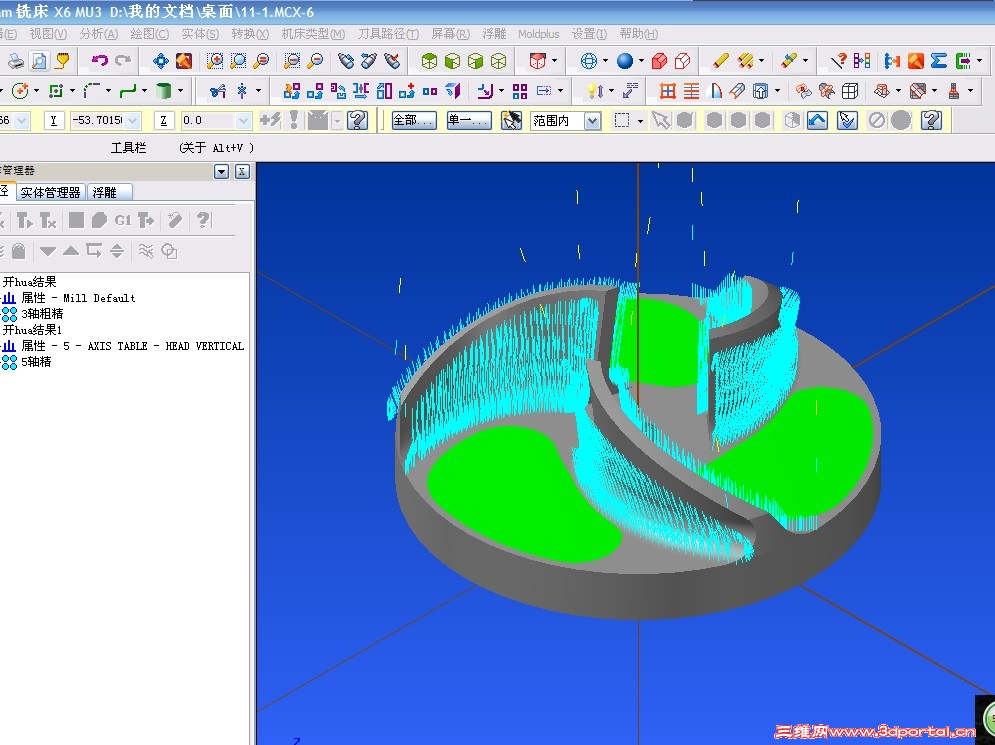Viewport: 995px width, 745px height.
Task: Click the G1 post icon in manager toolbar
Action: coord(122,220)
